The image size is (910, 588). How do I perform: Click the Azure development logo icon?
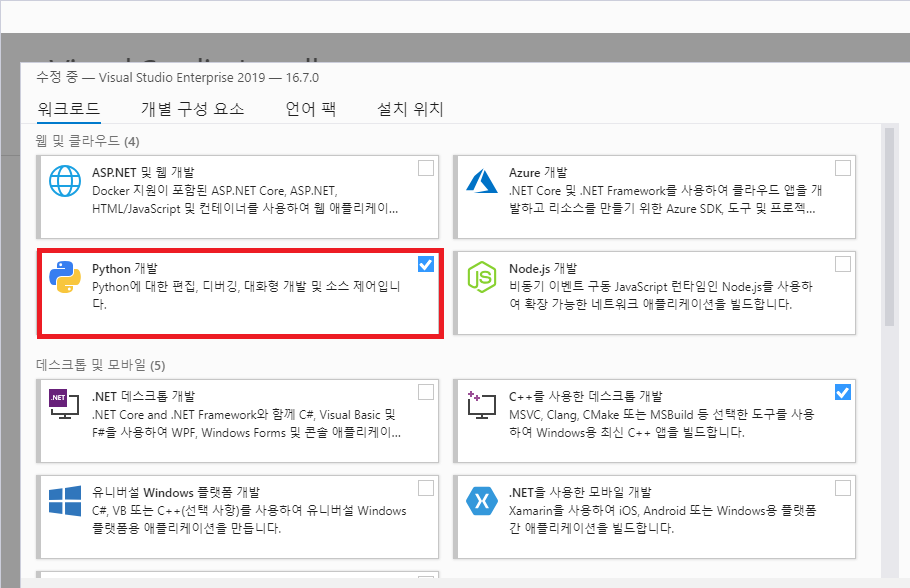(482, 181)
